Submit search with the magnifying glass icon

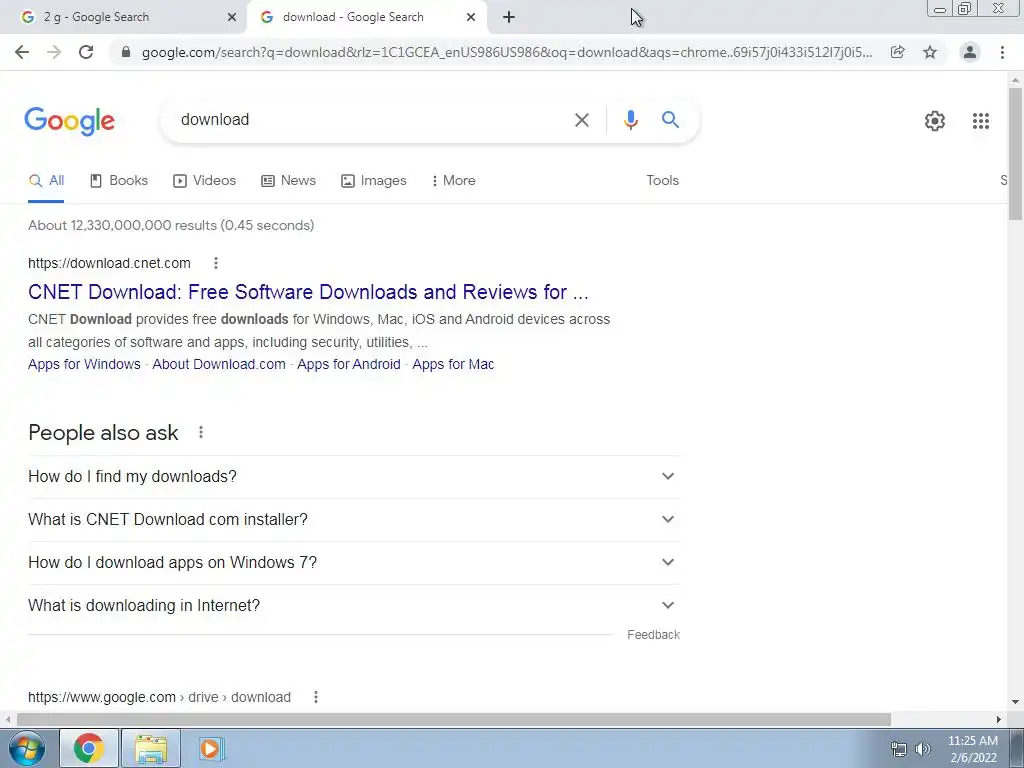point(670,120)
